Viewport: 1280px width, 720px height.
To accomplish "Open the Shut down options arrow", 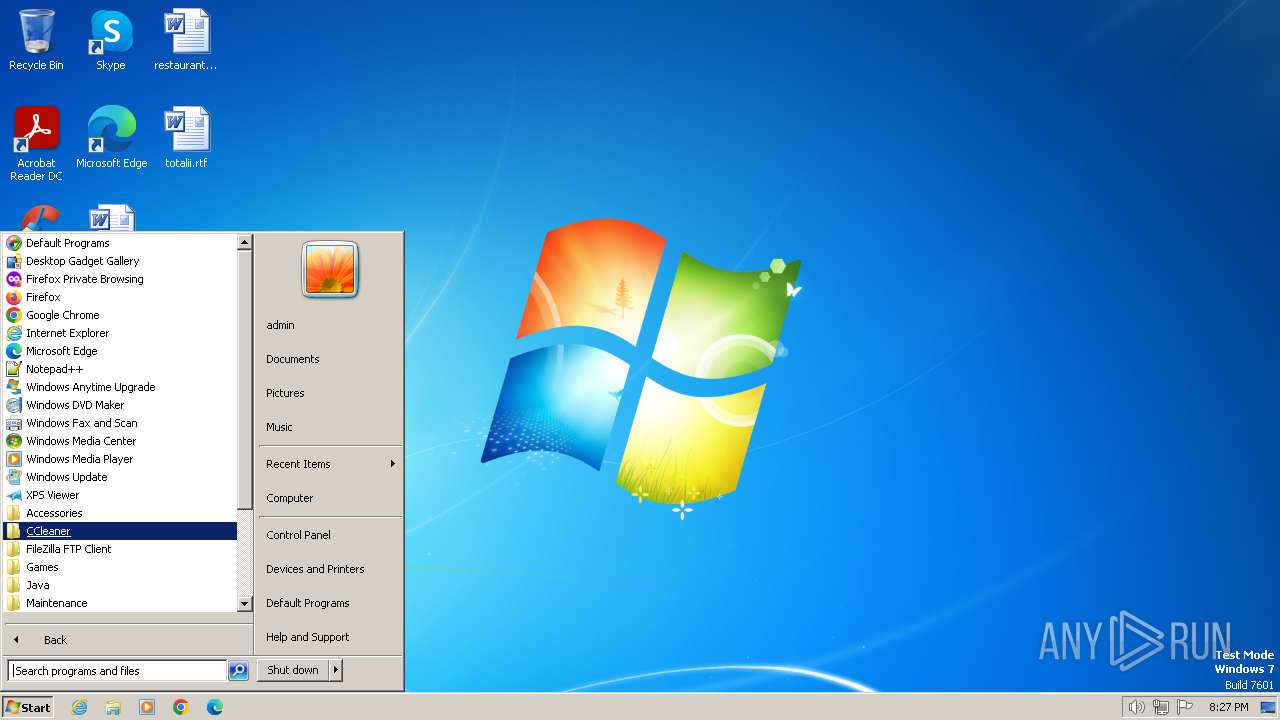I will (x=336, y=670).
